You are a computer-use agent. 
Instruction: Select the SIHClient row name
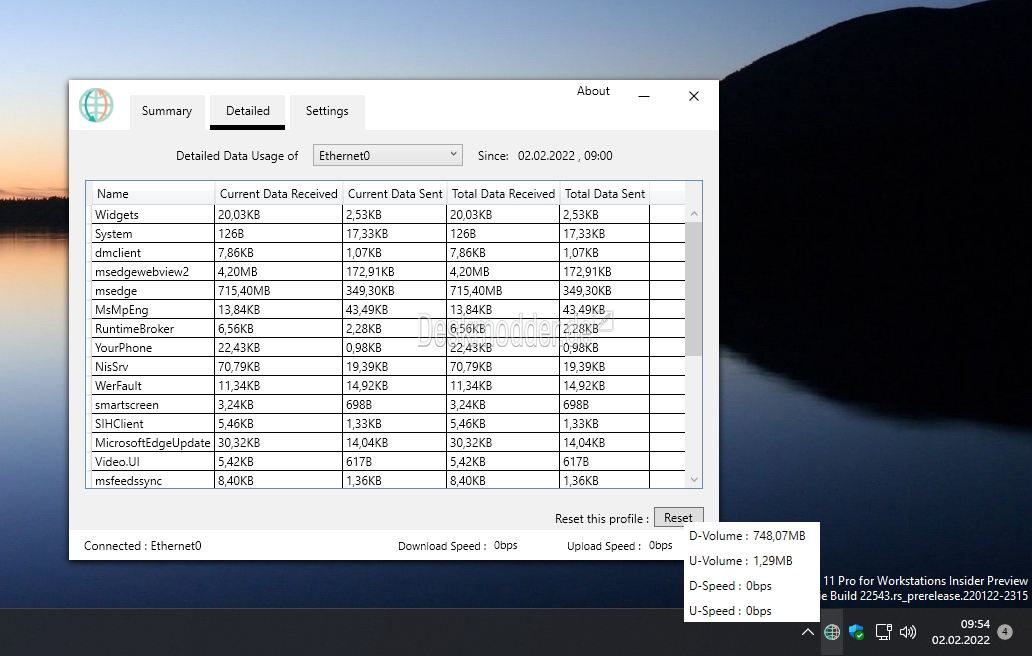point(119,424)
